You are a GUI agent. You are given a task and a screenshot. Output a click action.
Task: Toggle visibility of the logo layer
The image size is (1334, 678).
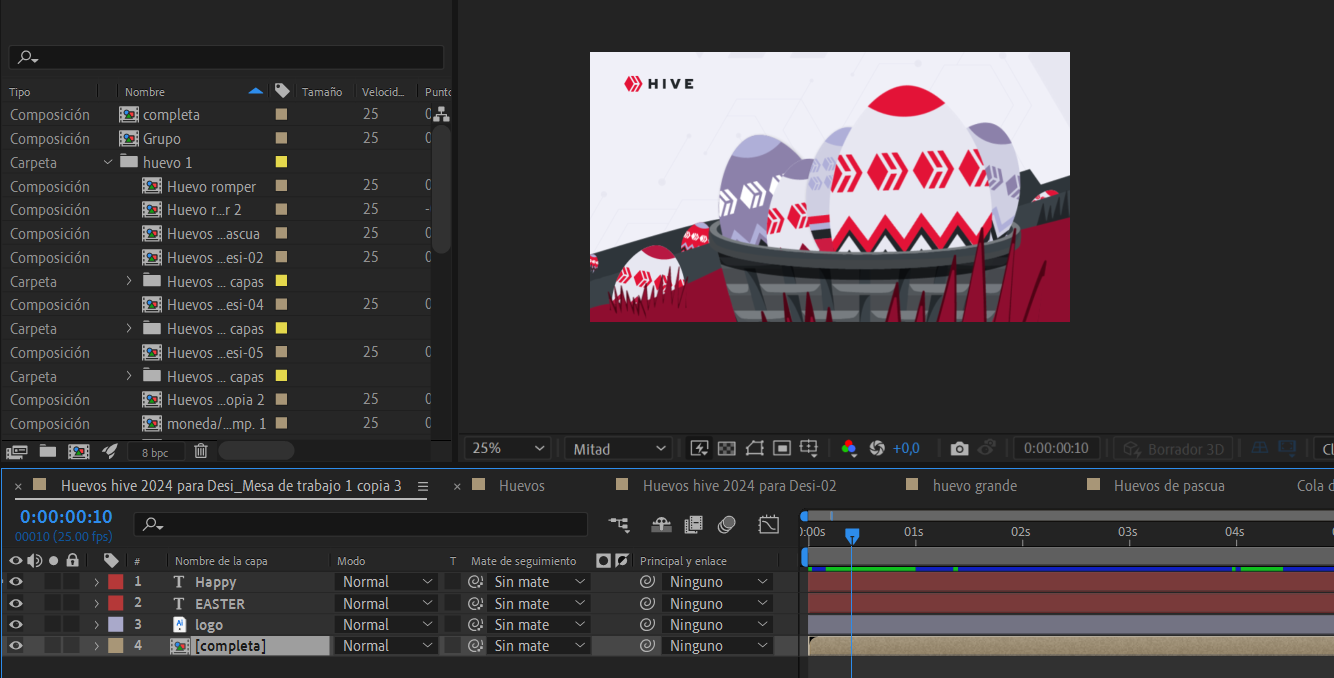16,625
